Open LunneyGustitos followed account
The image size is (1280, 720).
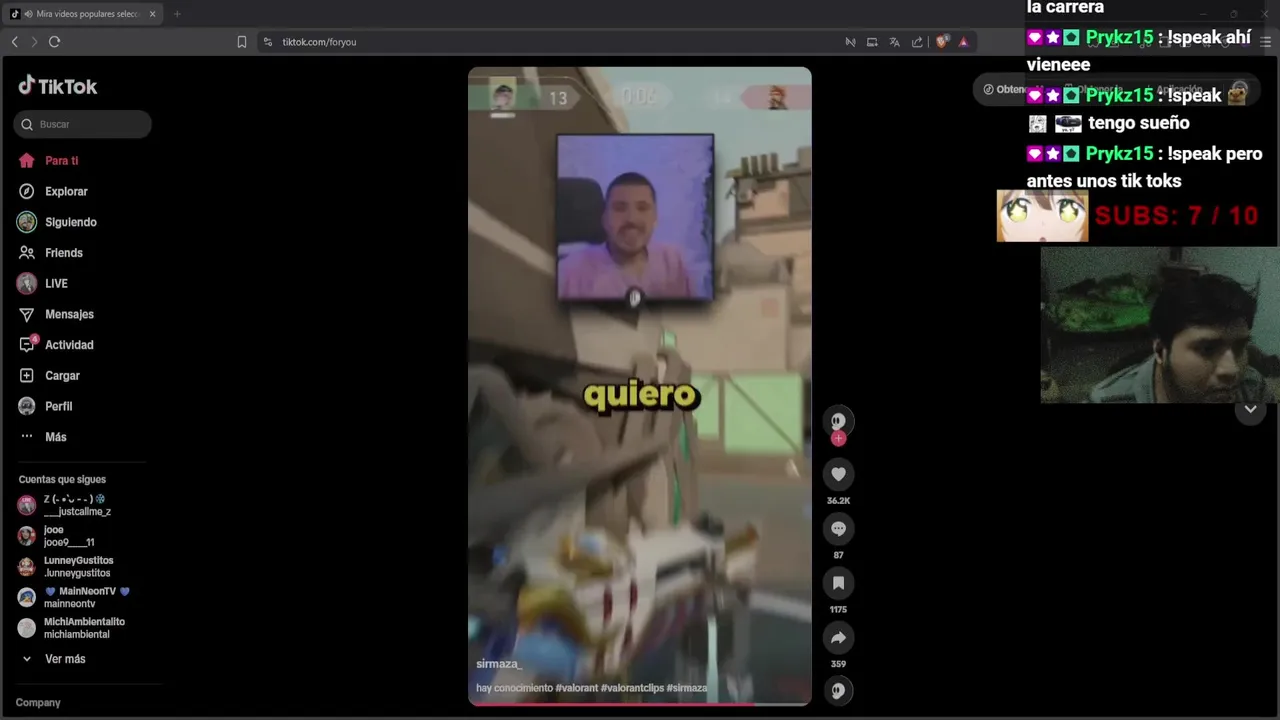click(66, 567)
